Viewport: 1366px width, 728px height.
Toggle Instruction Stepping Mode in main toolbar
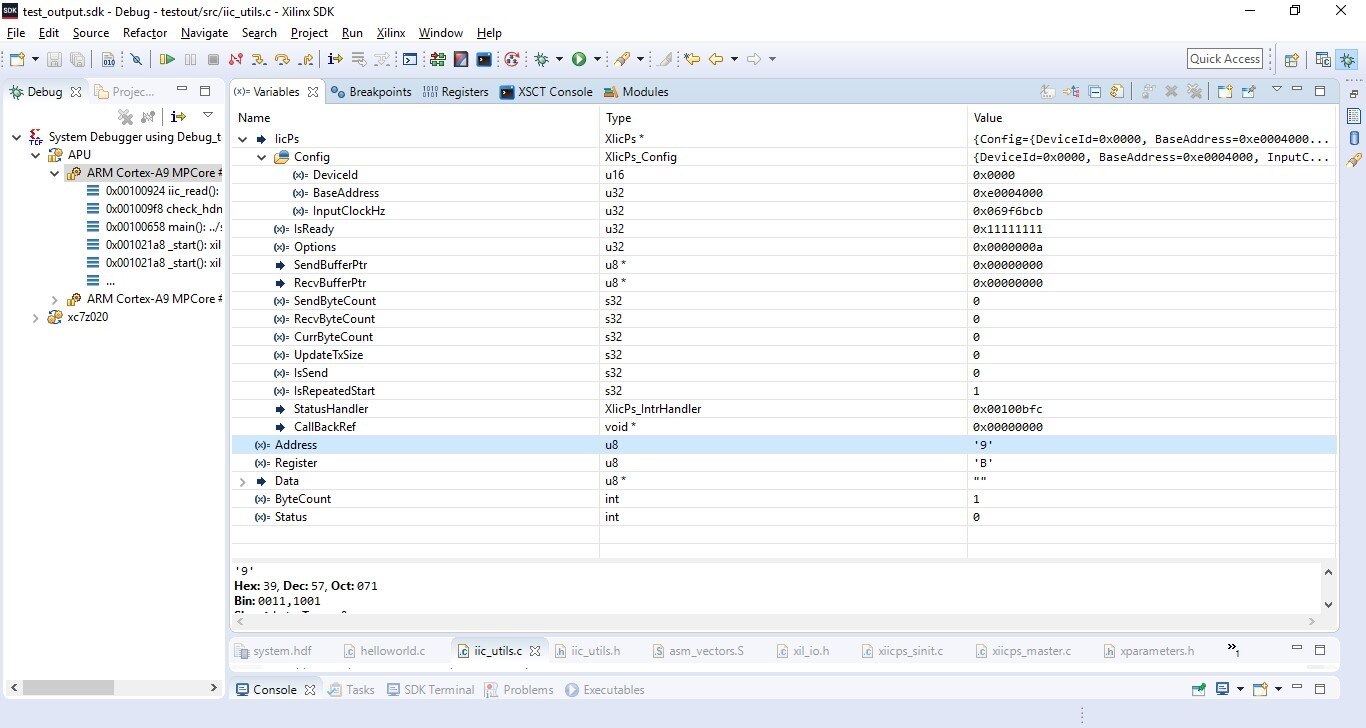click(x=335, y=60)
